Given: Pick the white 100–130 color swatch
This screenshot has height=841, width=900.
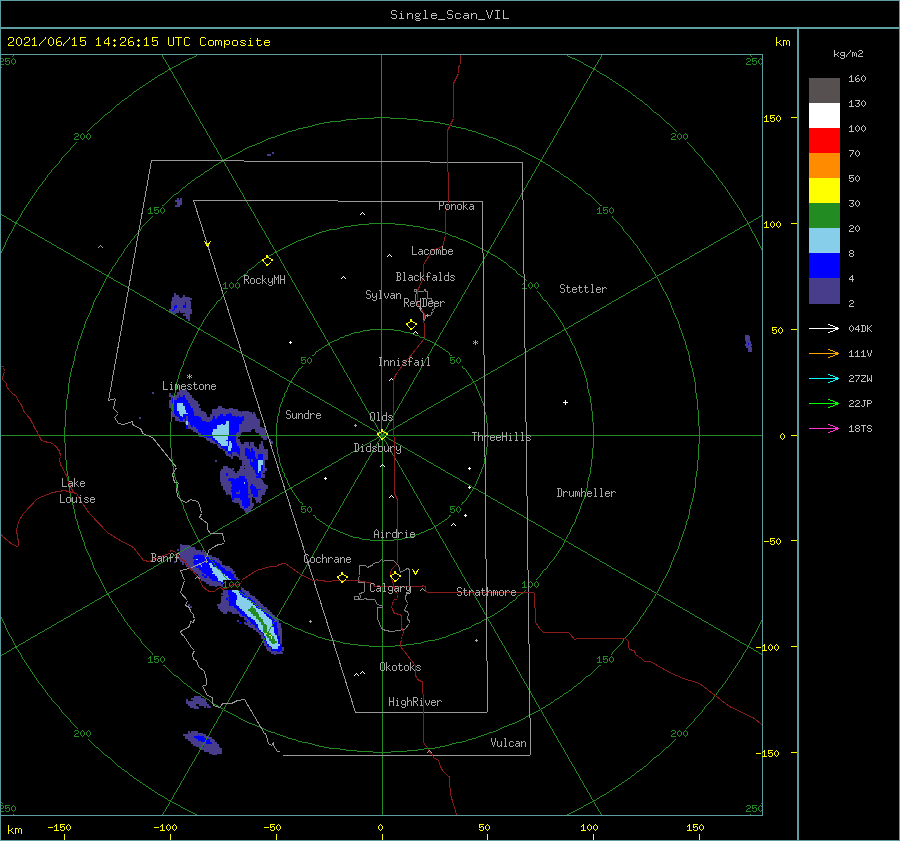Looking at the screenshot, I should tap(824, 116).
